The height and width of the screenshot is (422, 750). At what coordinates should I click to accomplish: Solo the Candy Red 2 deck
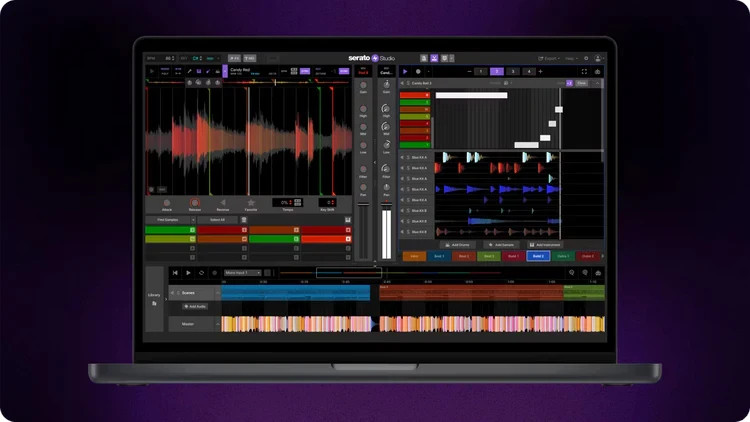pyautogui.click(x=408, y=83)
